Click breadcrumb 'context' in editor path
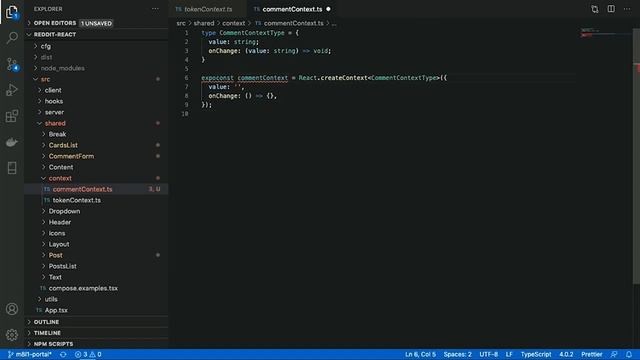 (233, 23)
